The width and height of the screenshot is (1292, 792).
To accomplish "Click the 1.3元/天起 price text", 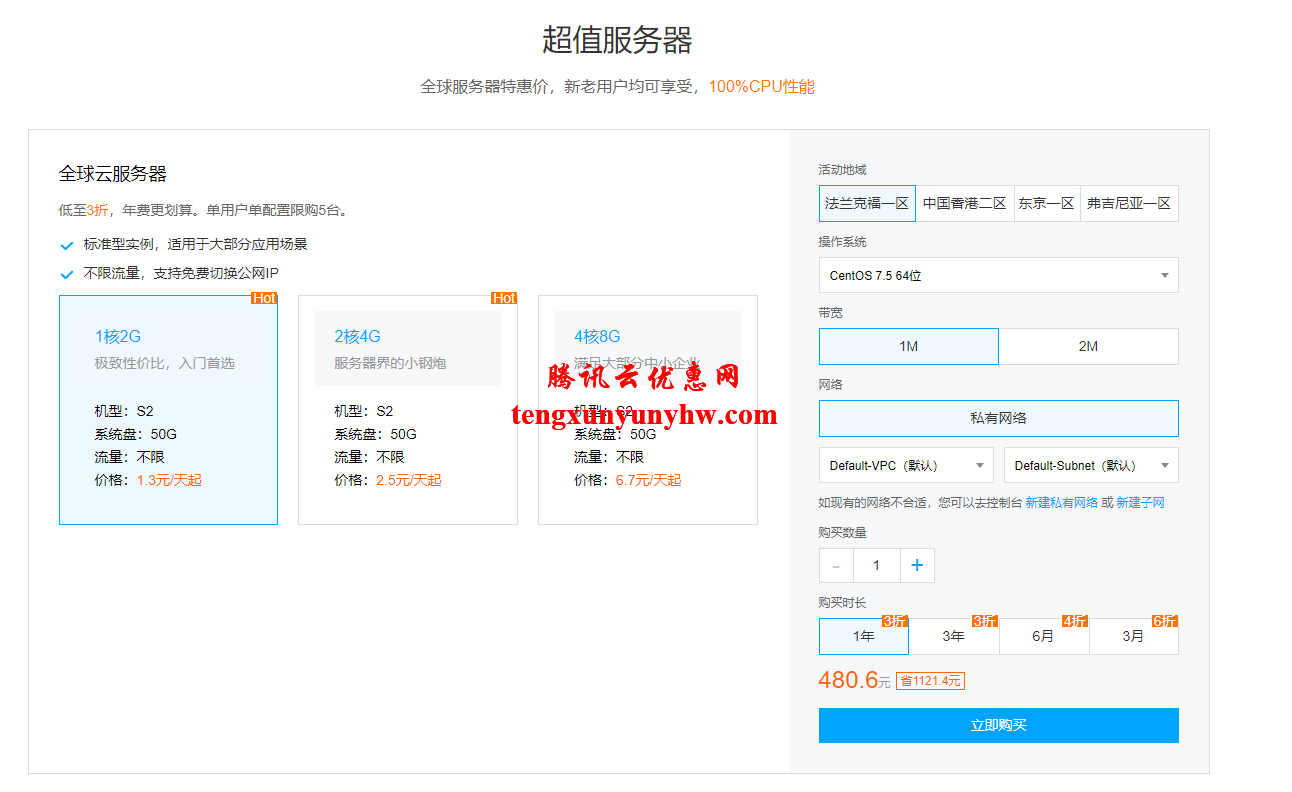I will coord(169,480).
